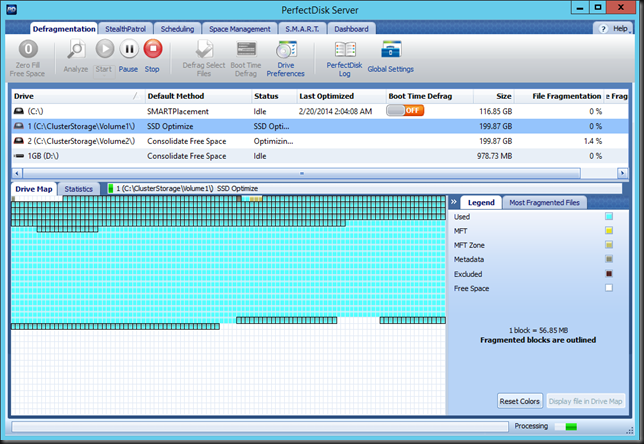Viewport: 644px width, 444px height.
Task: Click the Zero Fill Free Space icon
Action: 28,49
